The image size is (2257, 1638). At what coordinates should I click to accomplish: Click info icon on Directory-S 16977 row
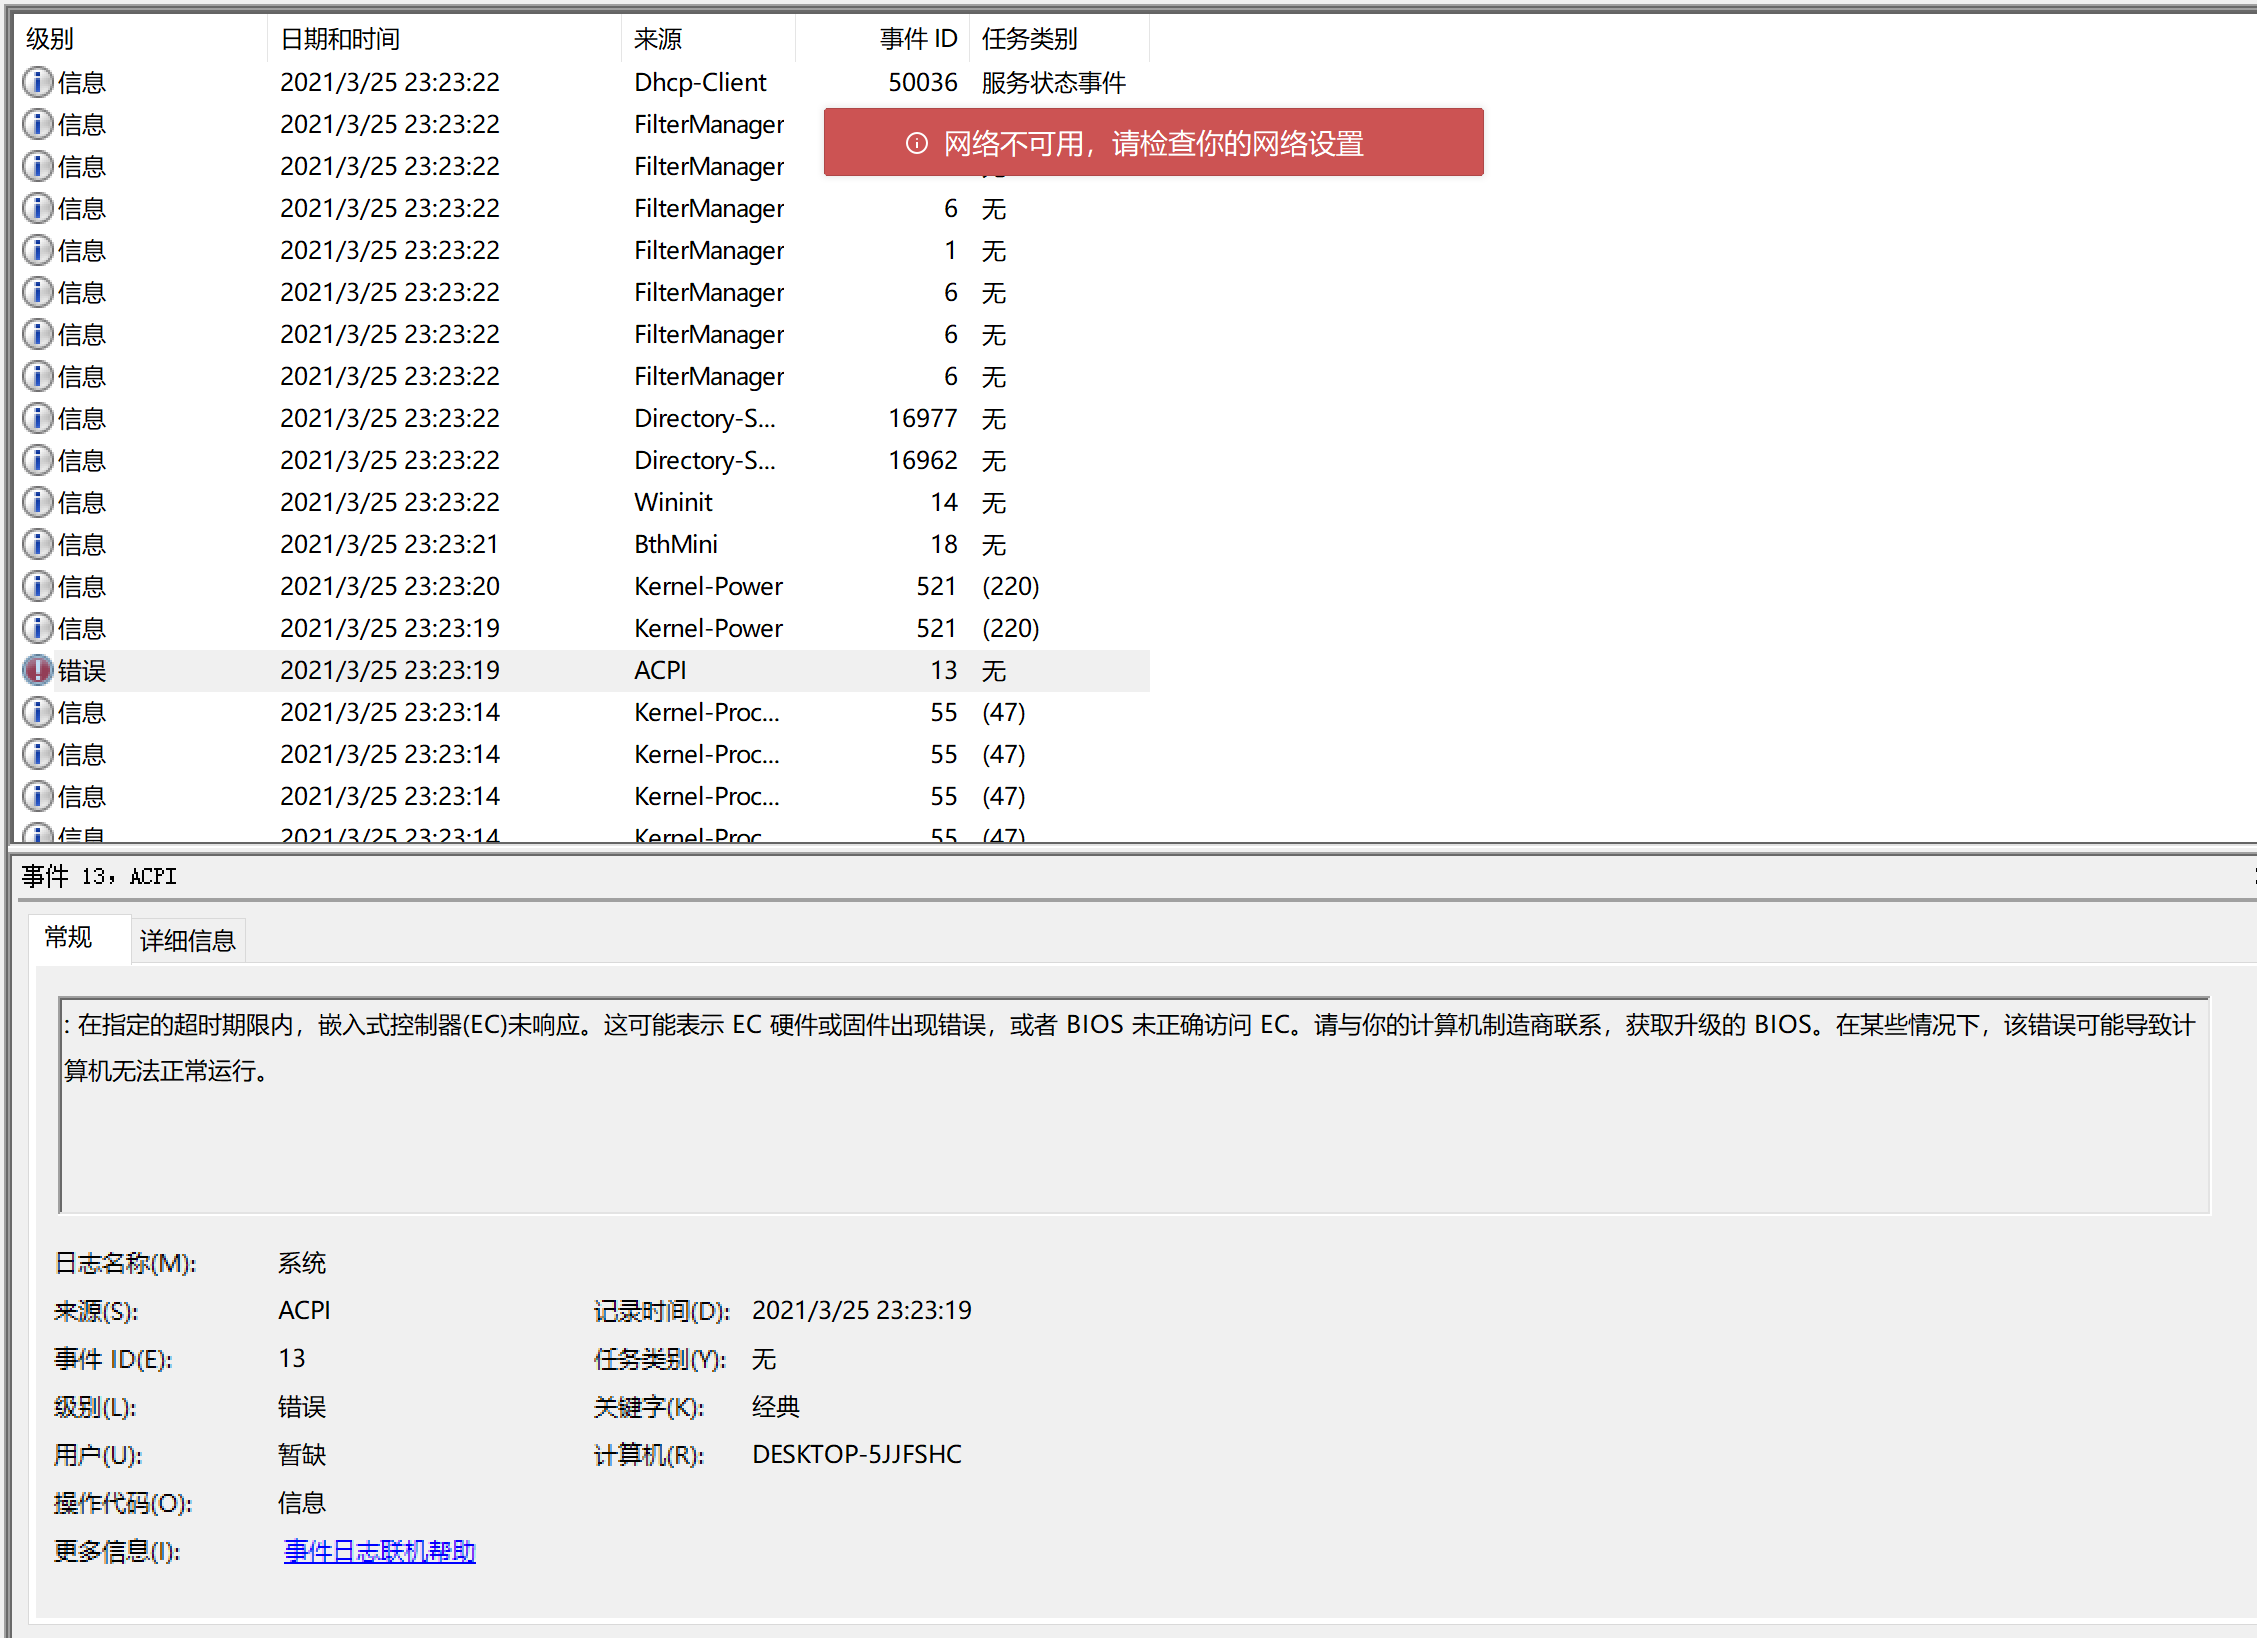point(37,418)
